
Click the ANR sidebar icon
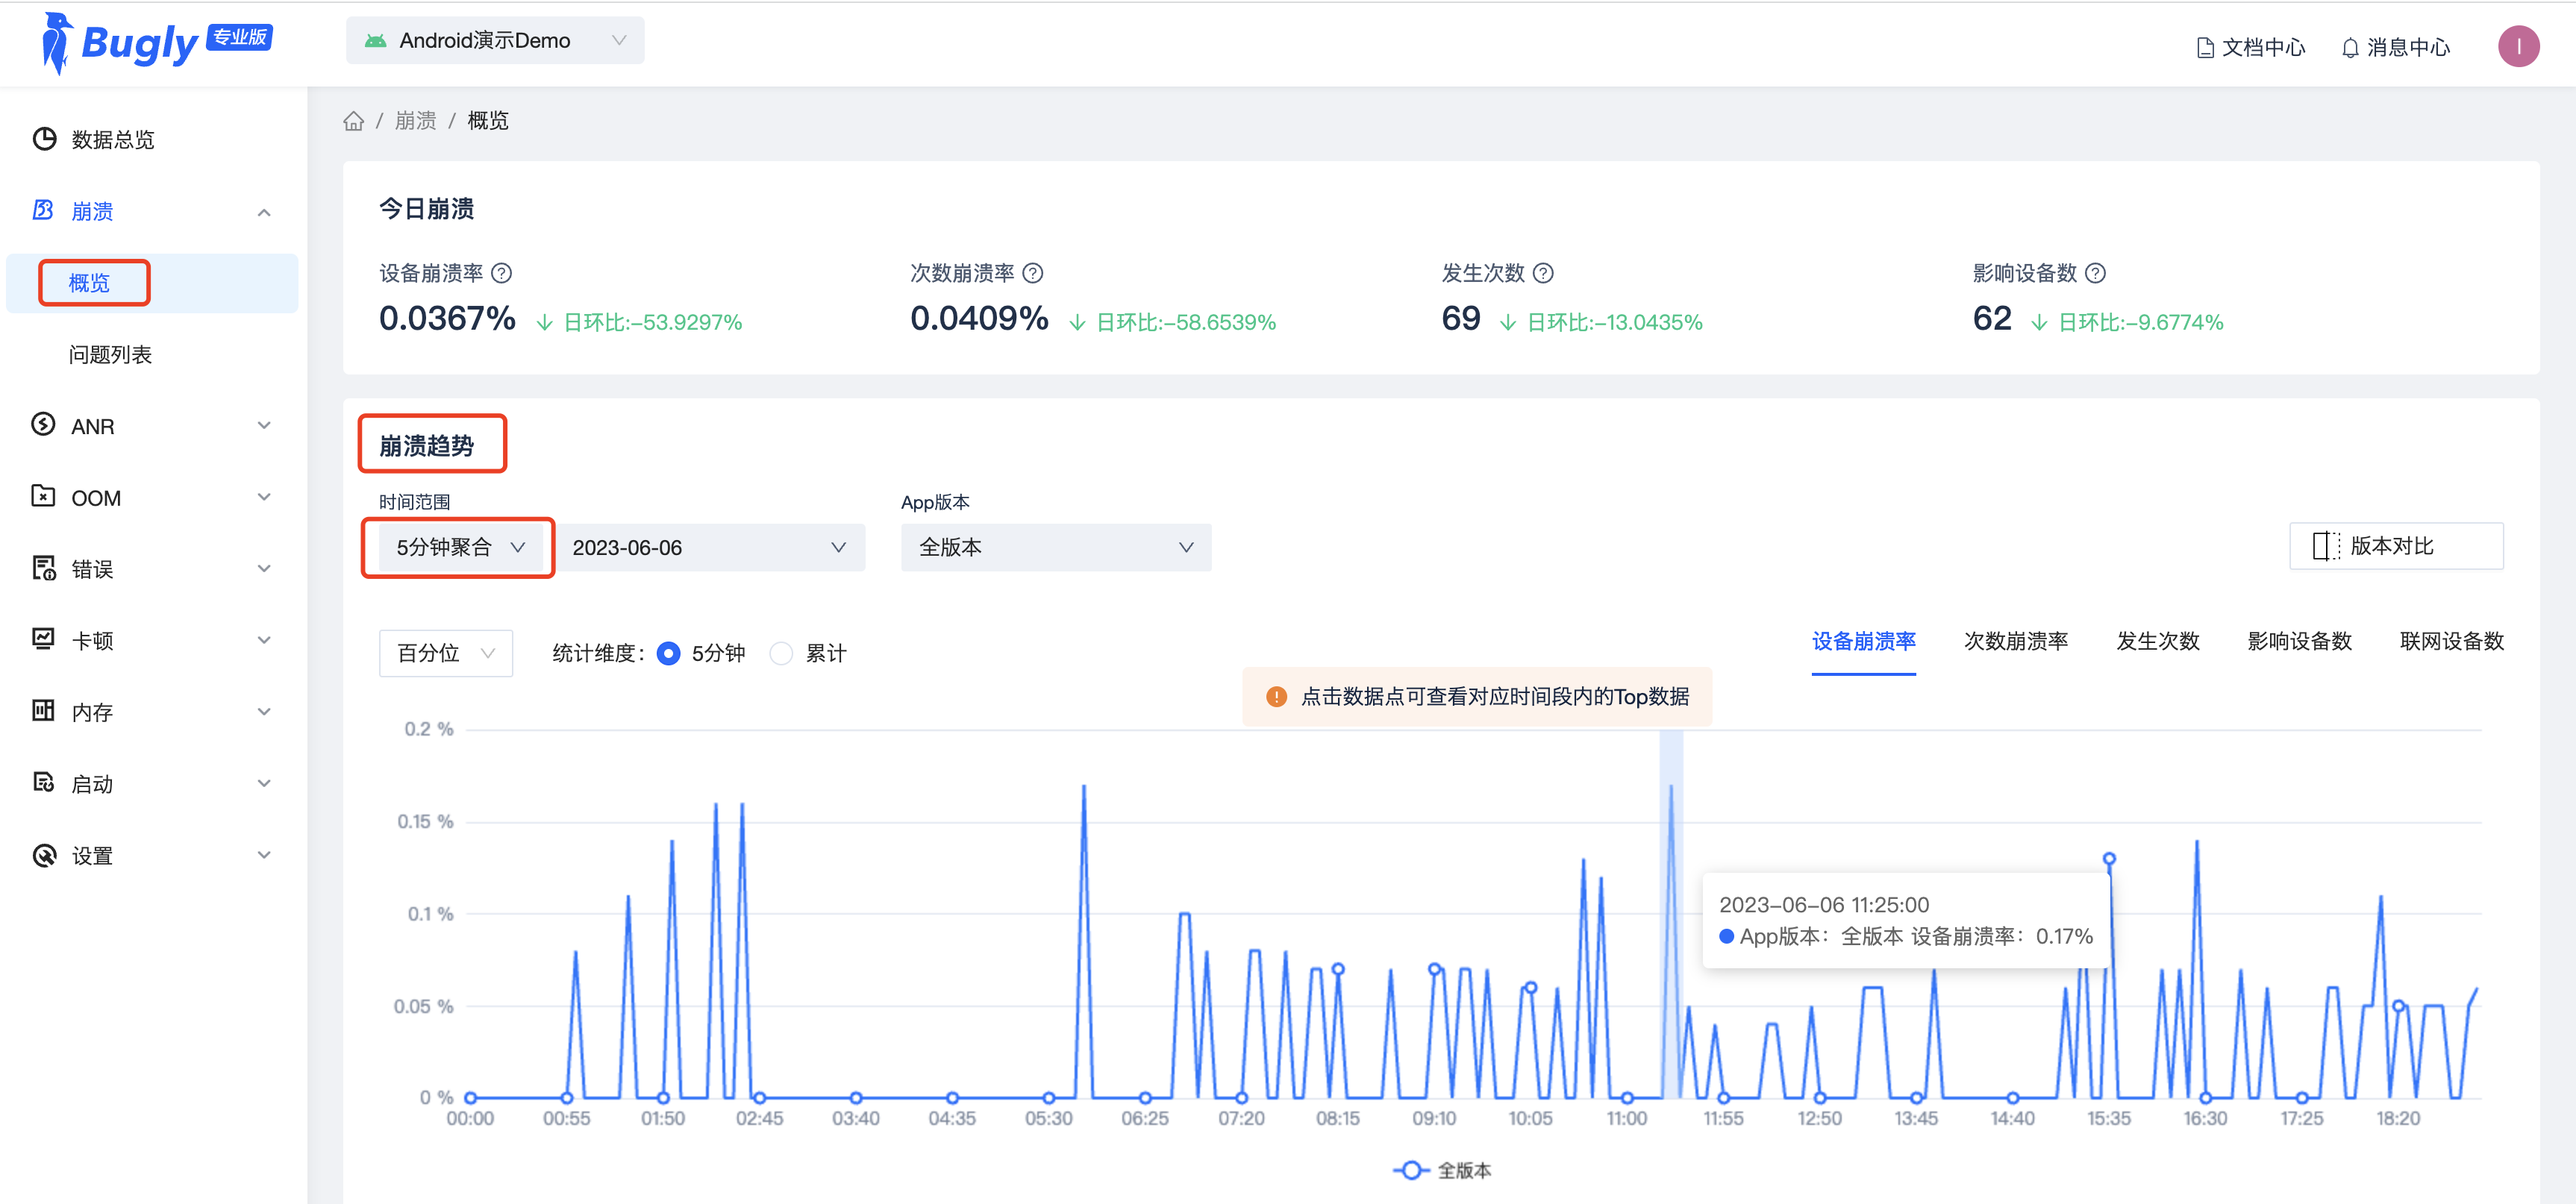coord(43,425)
